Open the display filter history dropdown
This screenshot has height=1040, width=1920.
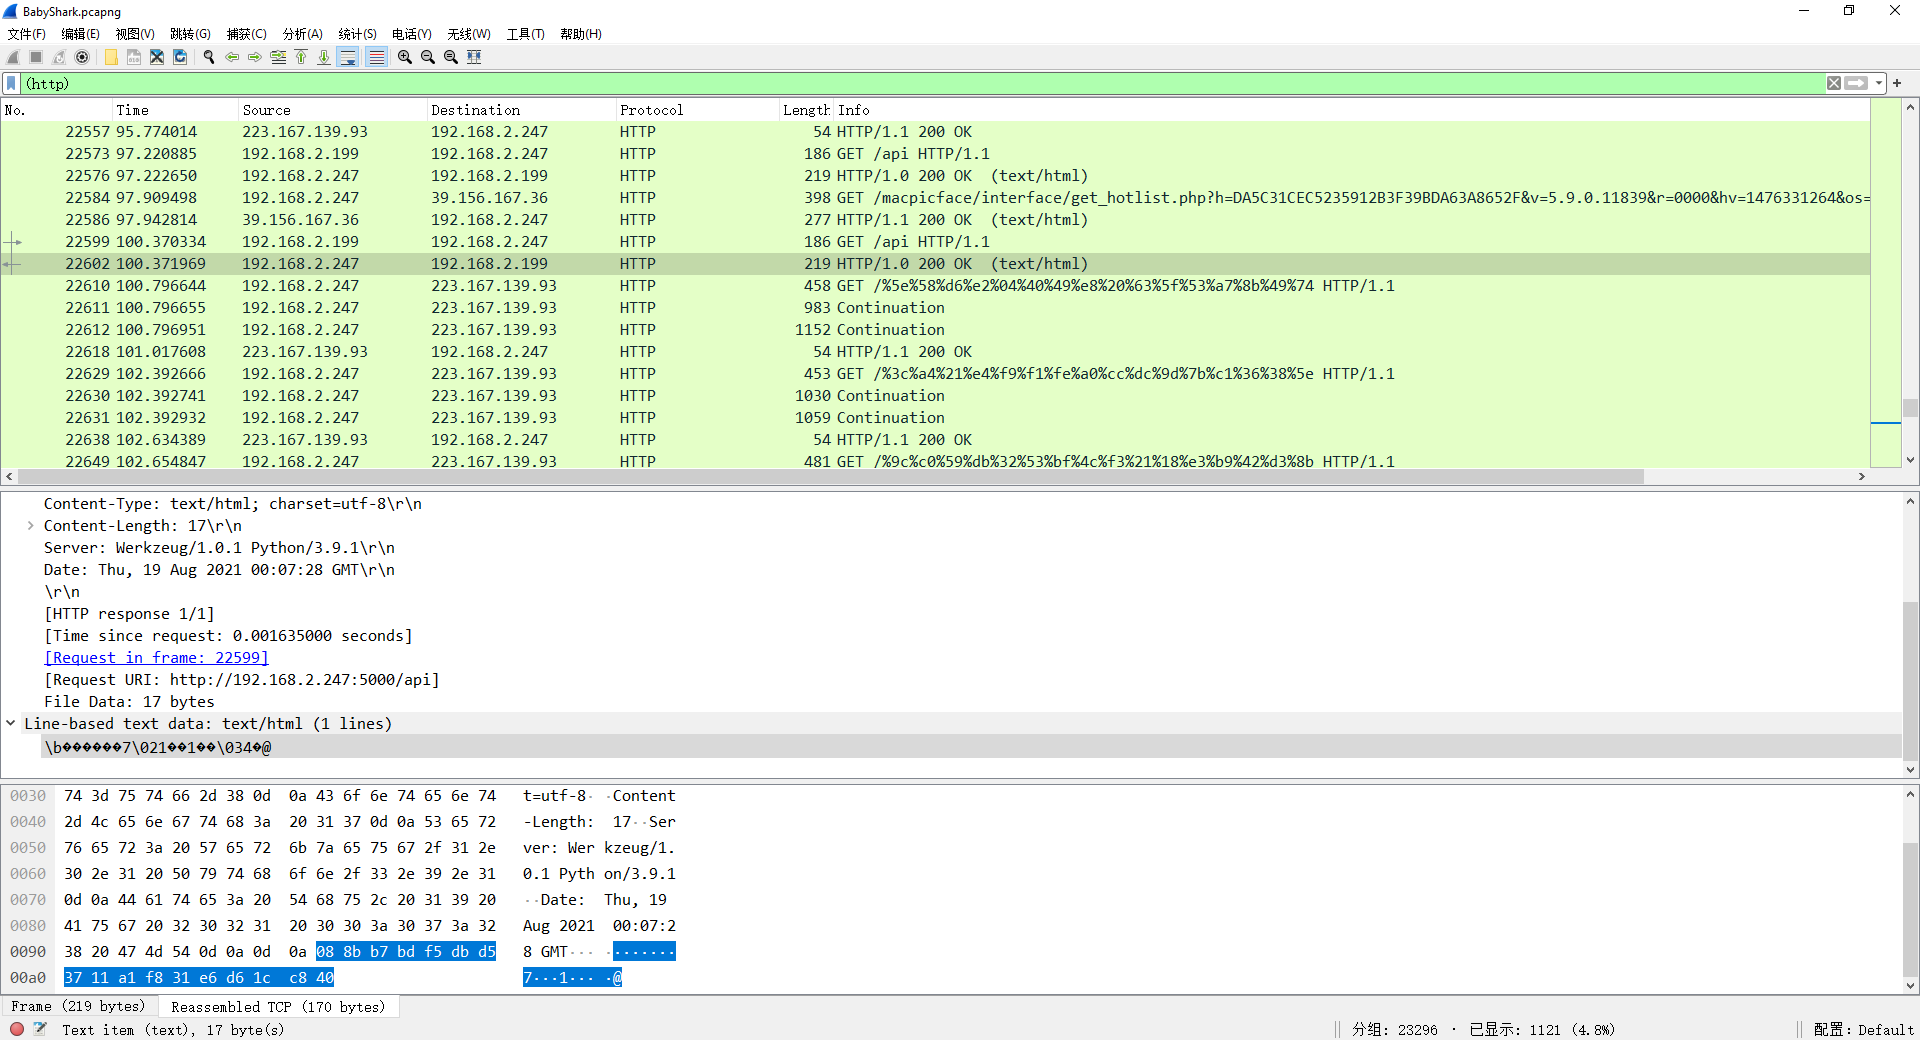tap(1879, 83)
